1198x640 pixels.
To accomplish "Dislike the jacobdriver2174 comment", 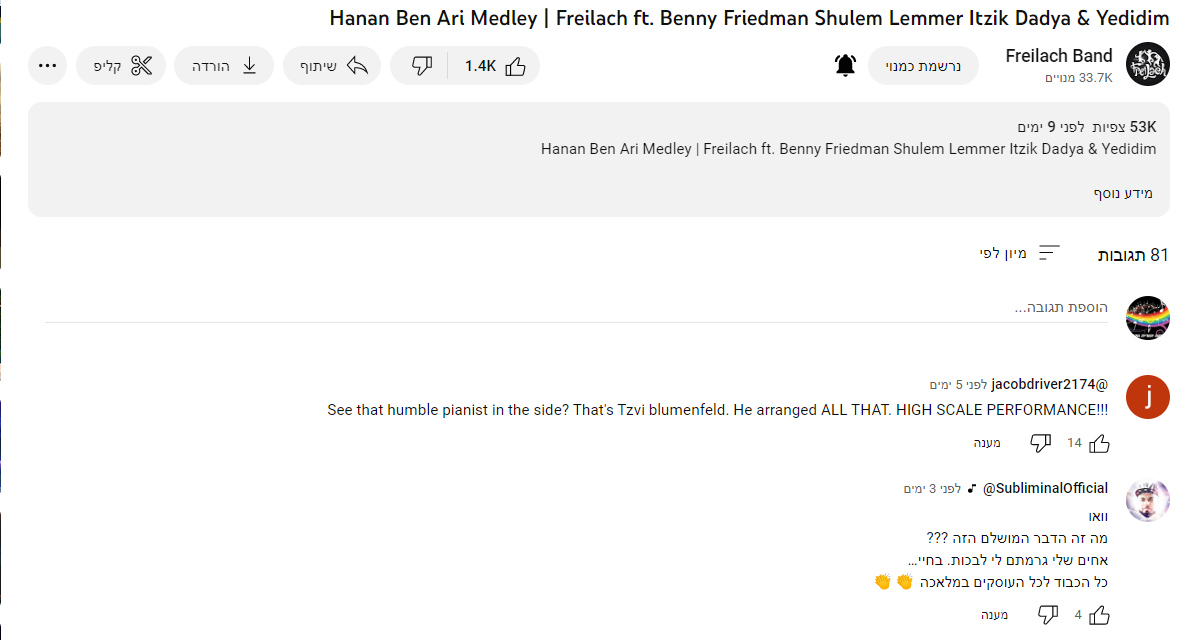I will click(1040, 443).
